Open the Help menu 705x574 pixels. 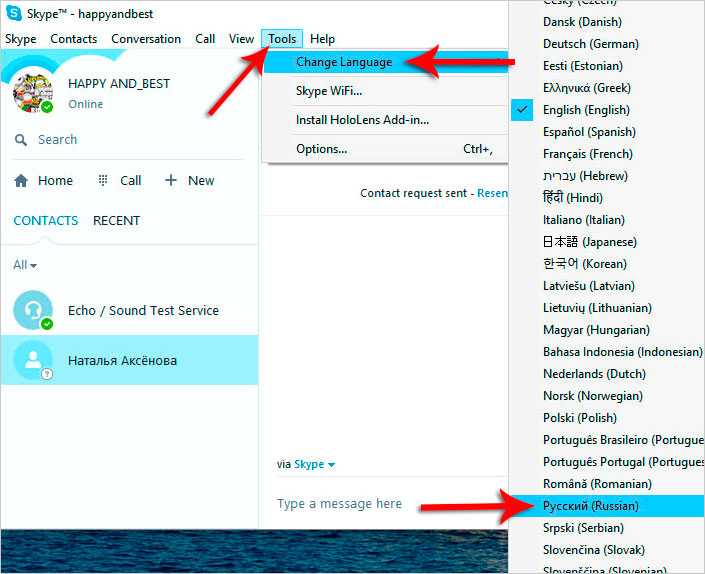click(322, 39)
